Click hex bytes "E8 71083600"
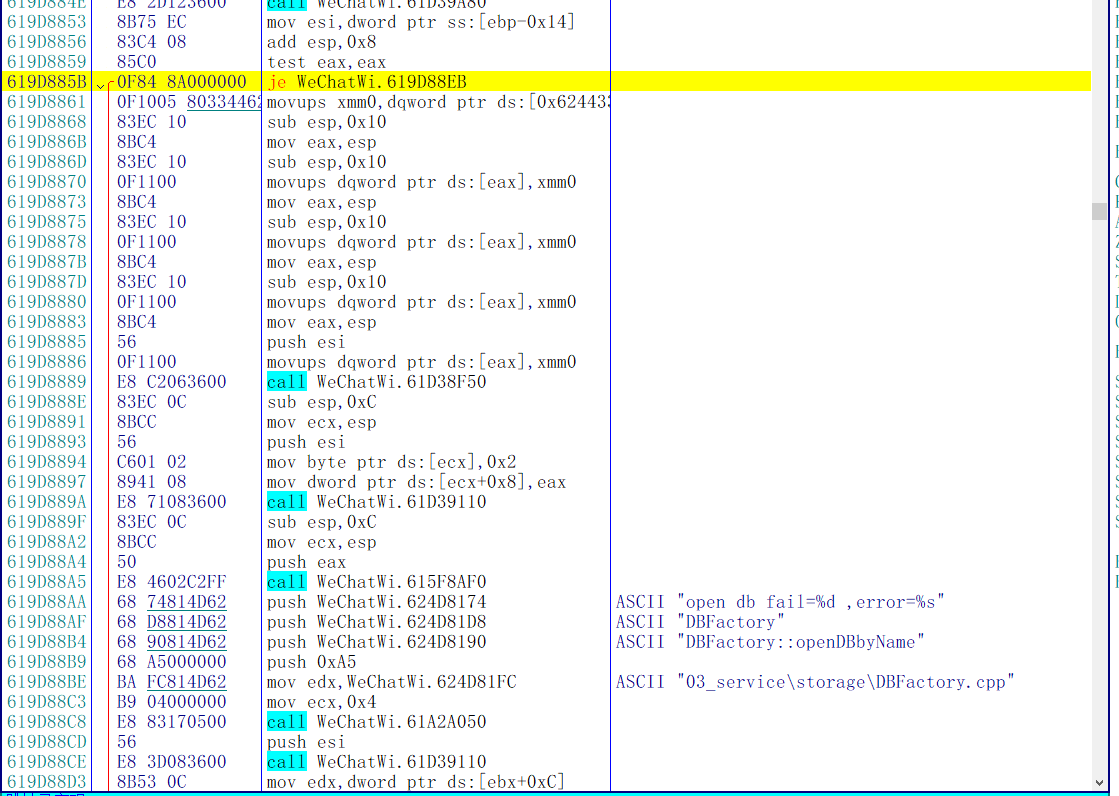The height and width of the screenshot is (796, 1119). point(171,502)
